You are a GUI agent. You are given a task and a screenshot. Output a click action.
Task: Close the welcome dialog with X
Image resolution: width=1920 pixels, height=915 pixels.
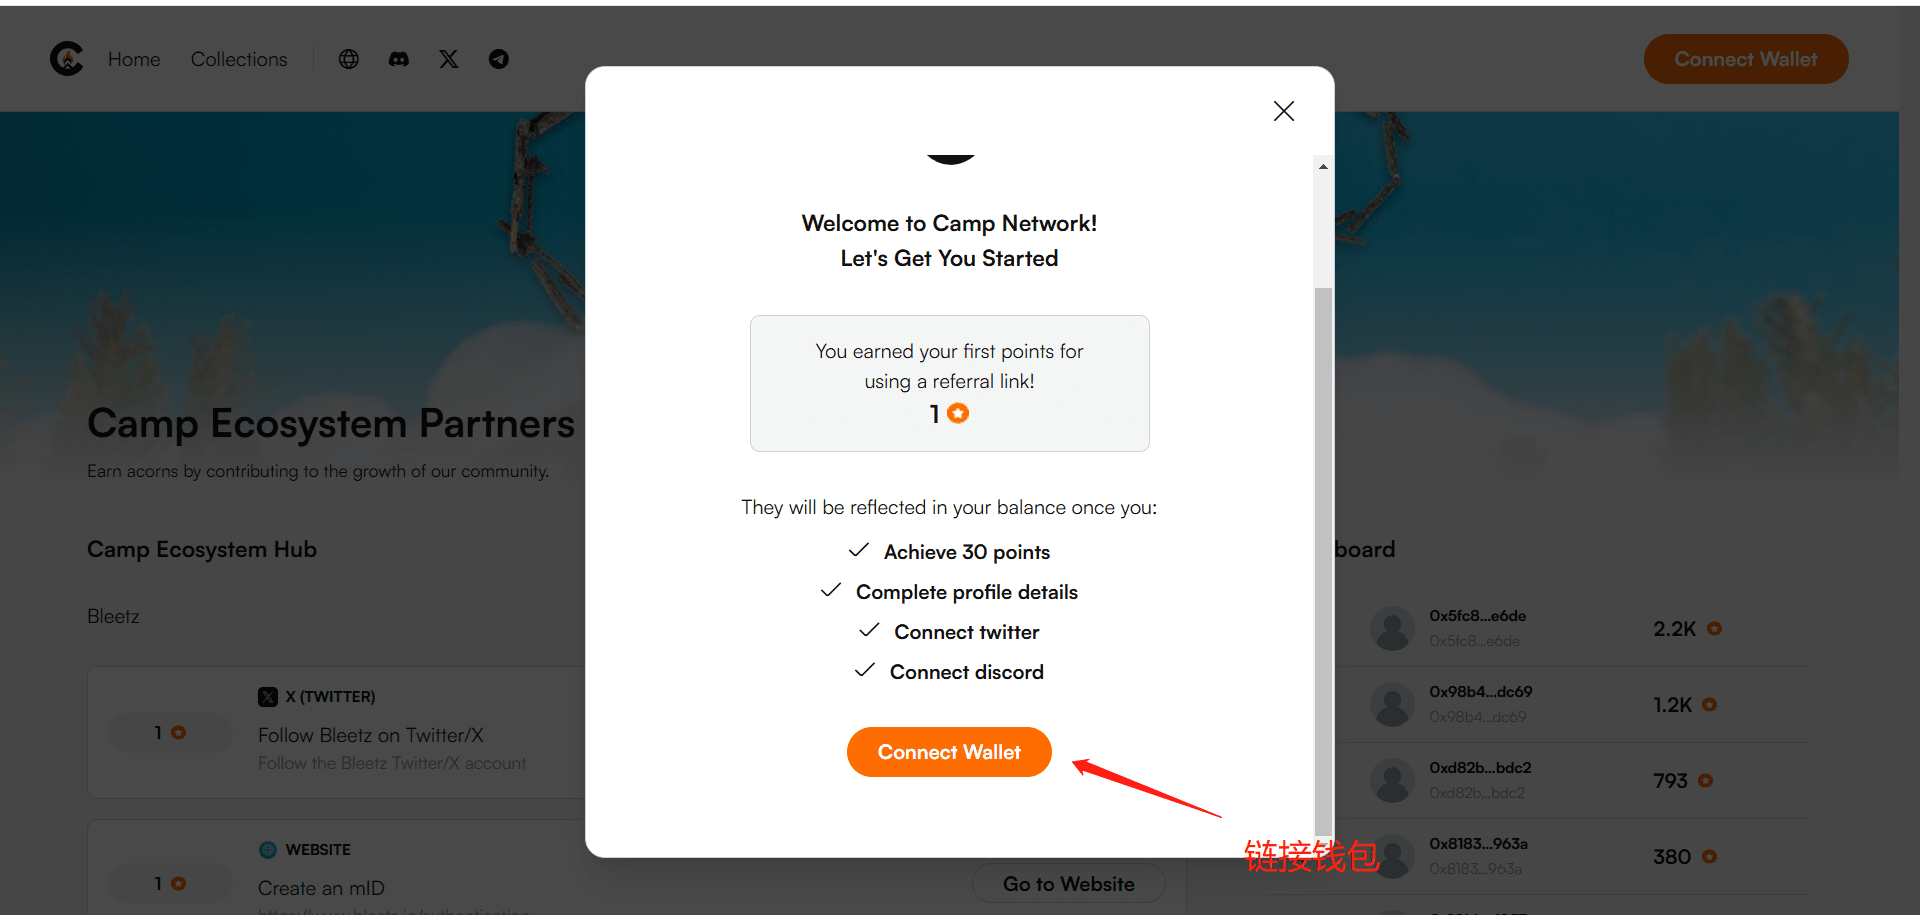(x=1284, y=111)
